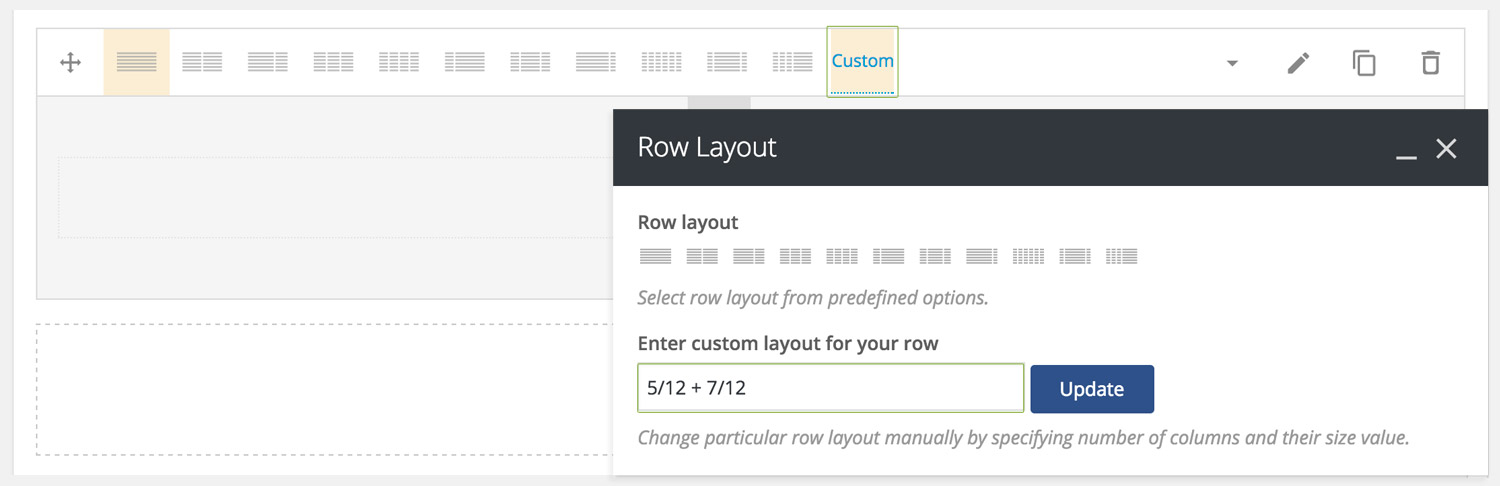Close the Row Layout panel
The width and height of the screenshot is (1500, 486).
[1446, 149]
